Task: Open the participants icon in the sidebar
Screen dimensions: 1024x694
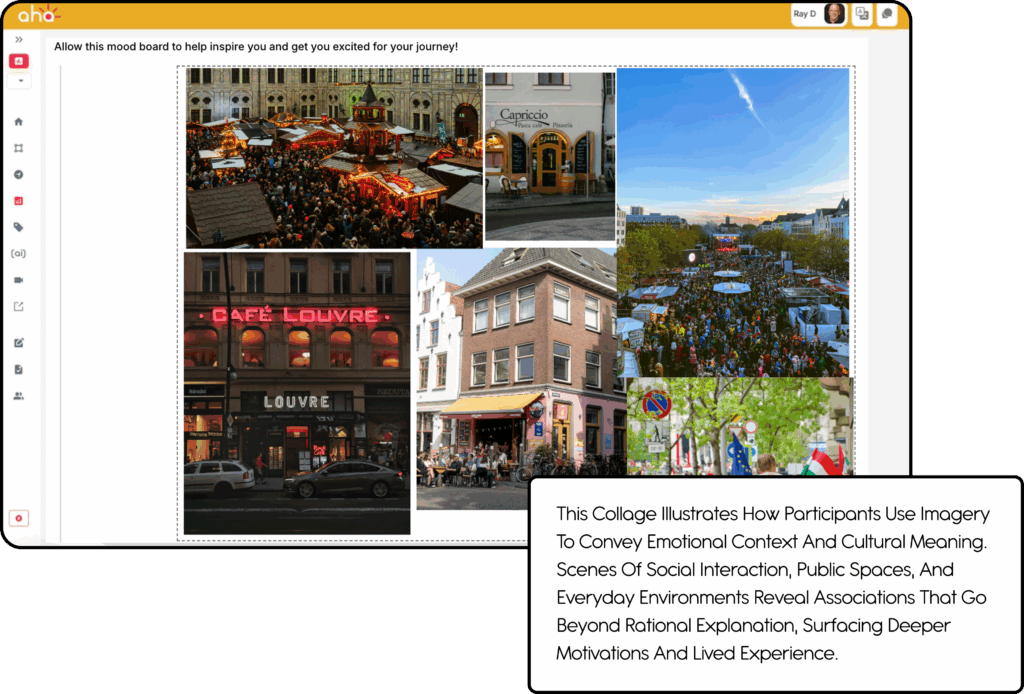Action: pyautogui.click(x=19, y=394)
